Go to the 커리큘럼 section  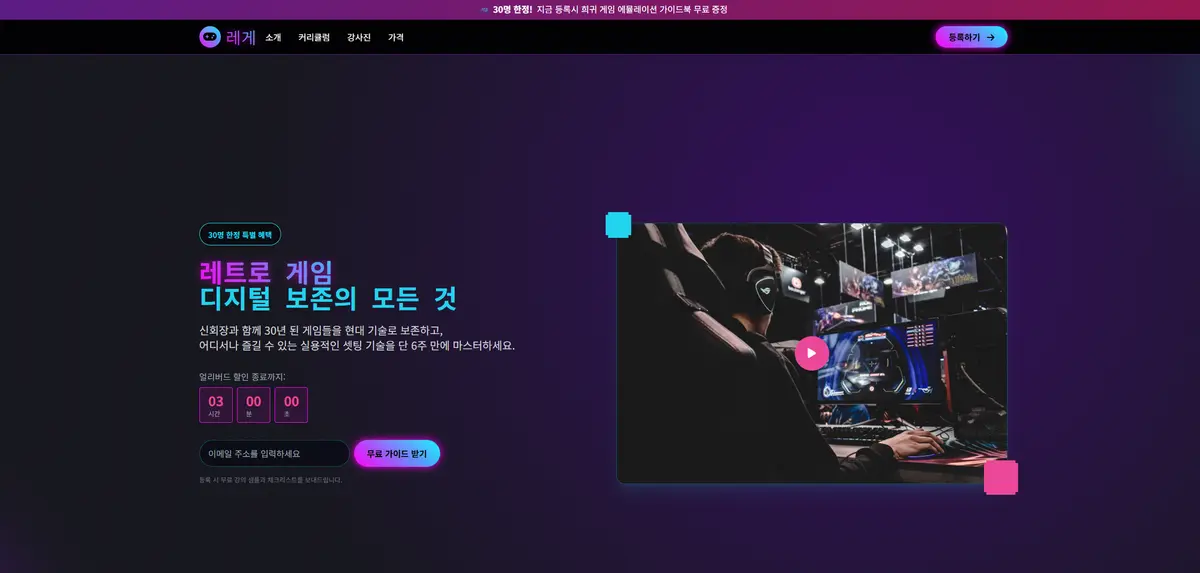click(314, 37)
